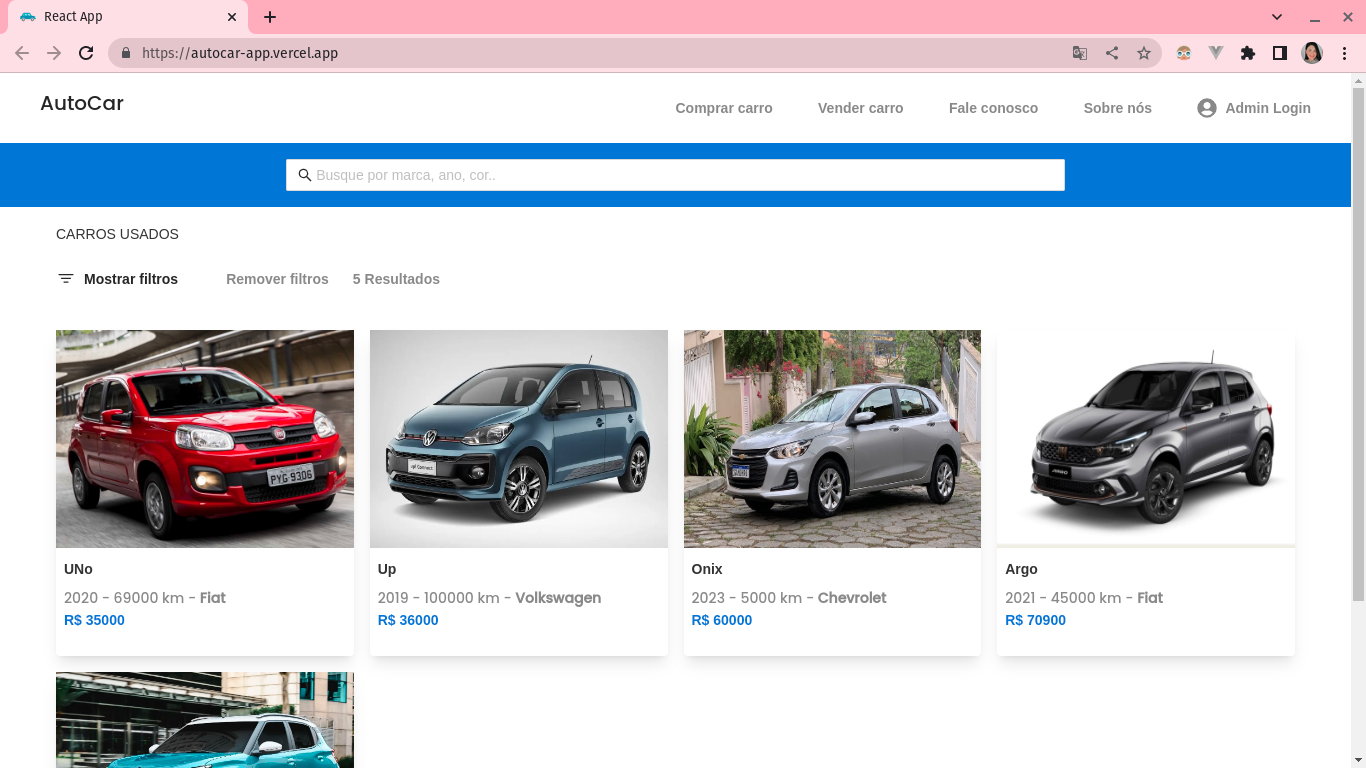
Task: Click the search magnifier icon
Action: coord(305,175)
